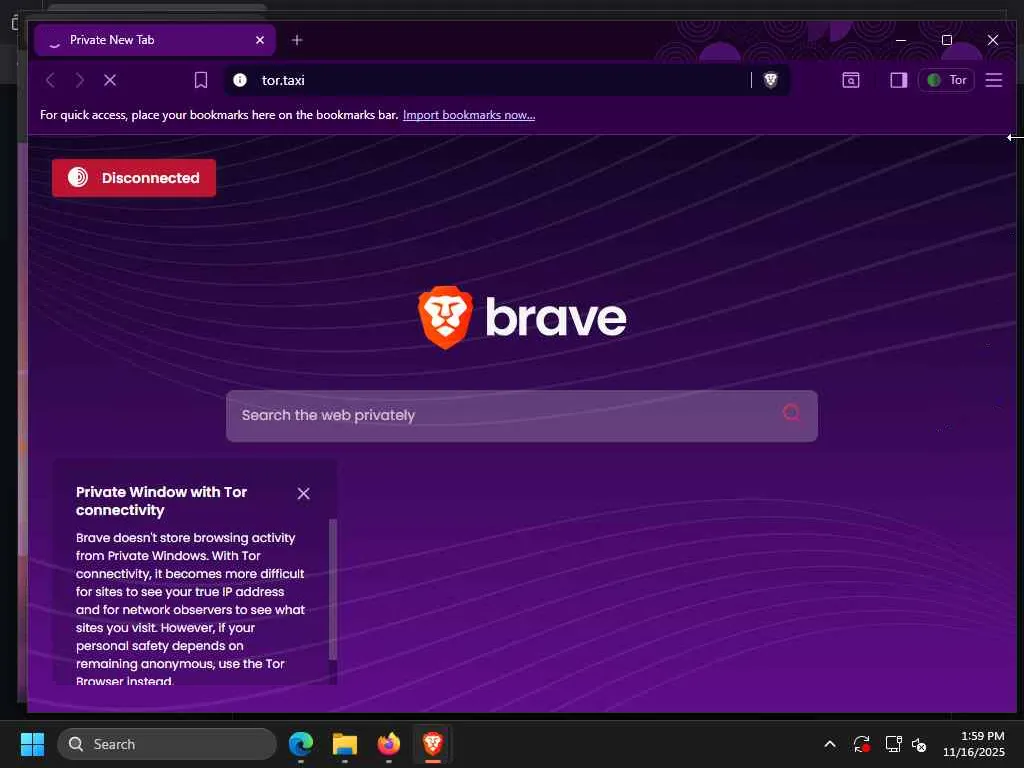
Task: Click the Disconnected Tor status button
Action: click(x=134, y=178)
